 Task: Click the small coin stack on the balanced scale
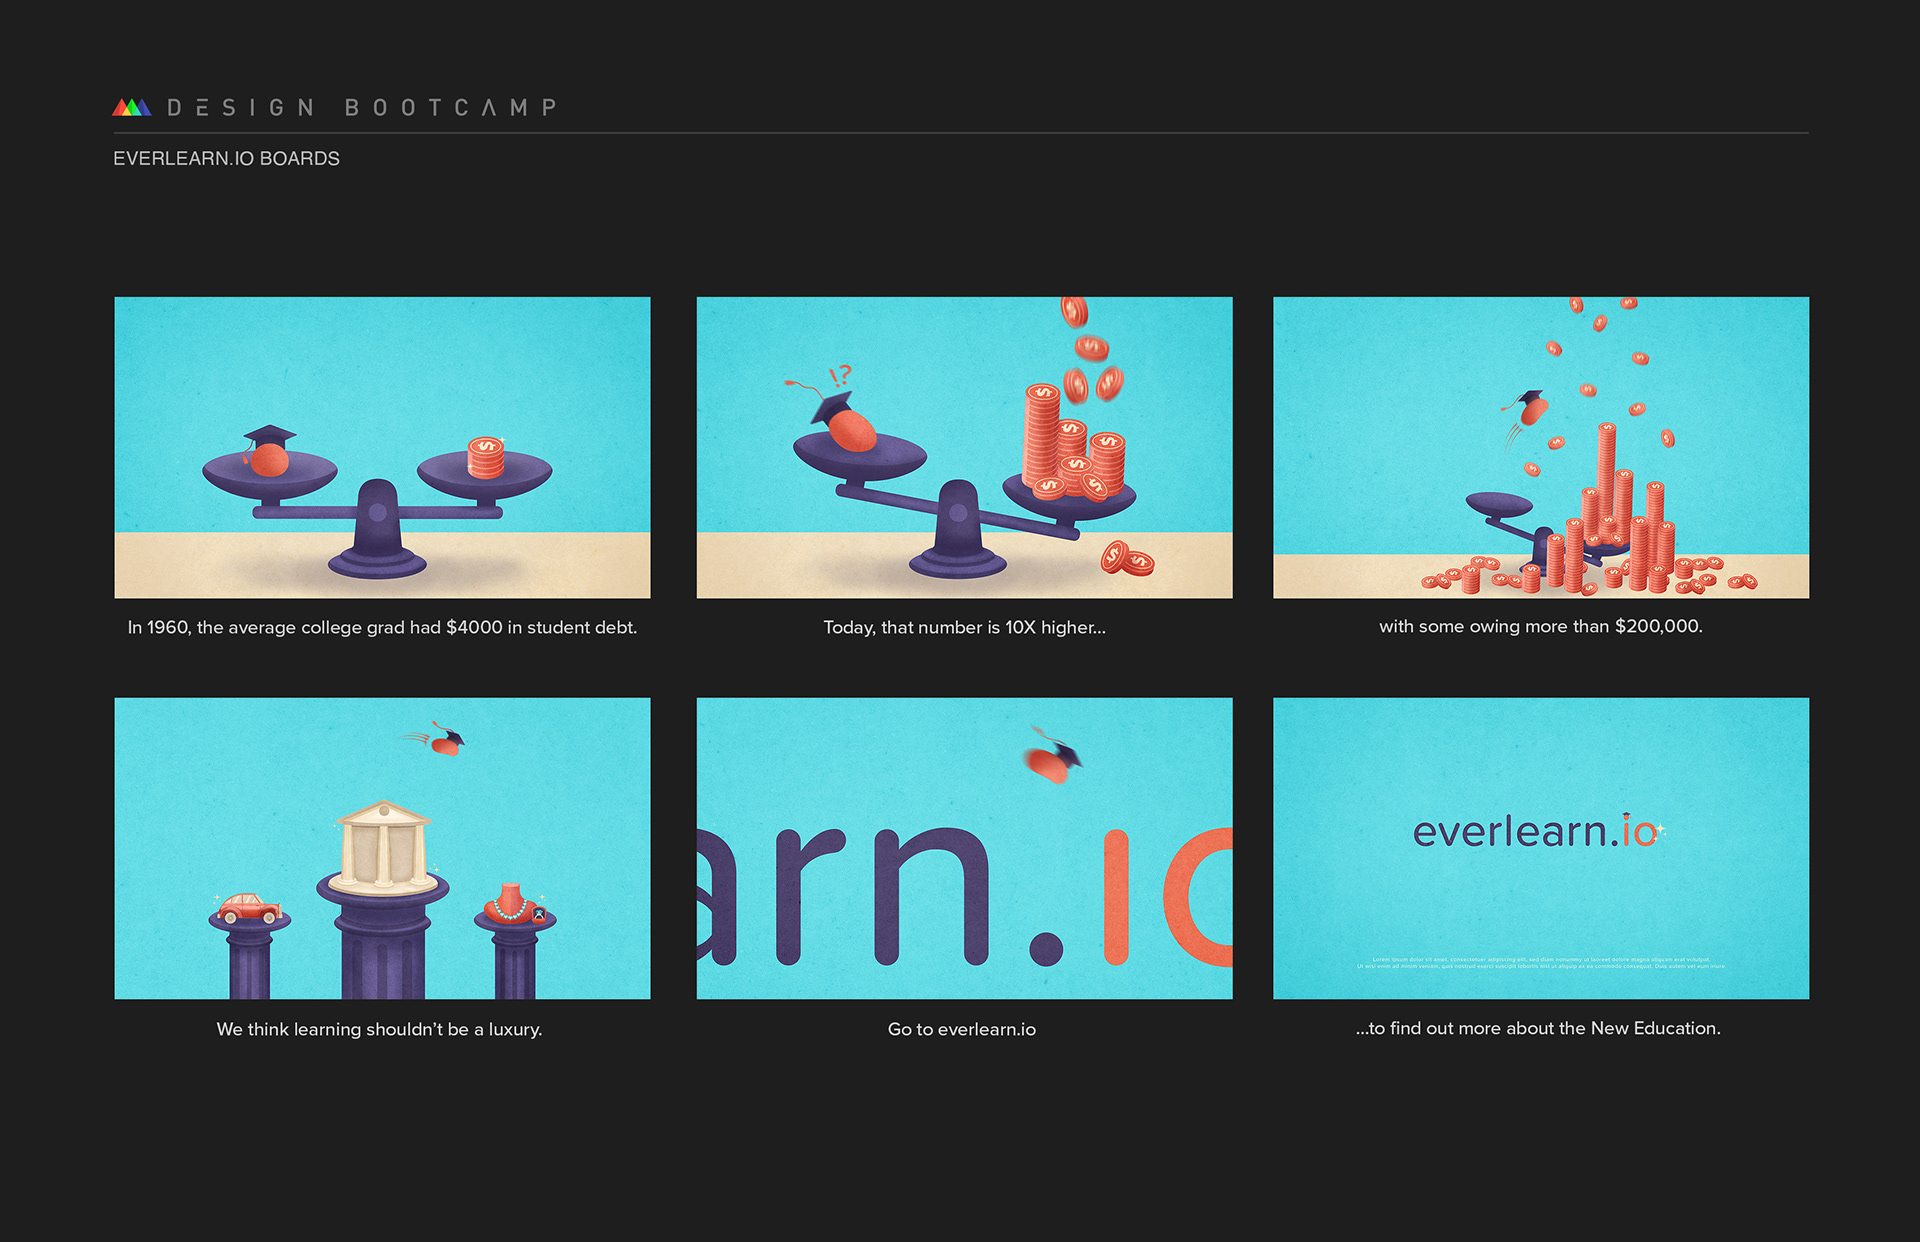486,457
